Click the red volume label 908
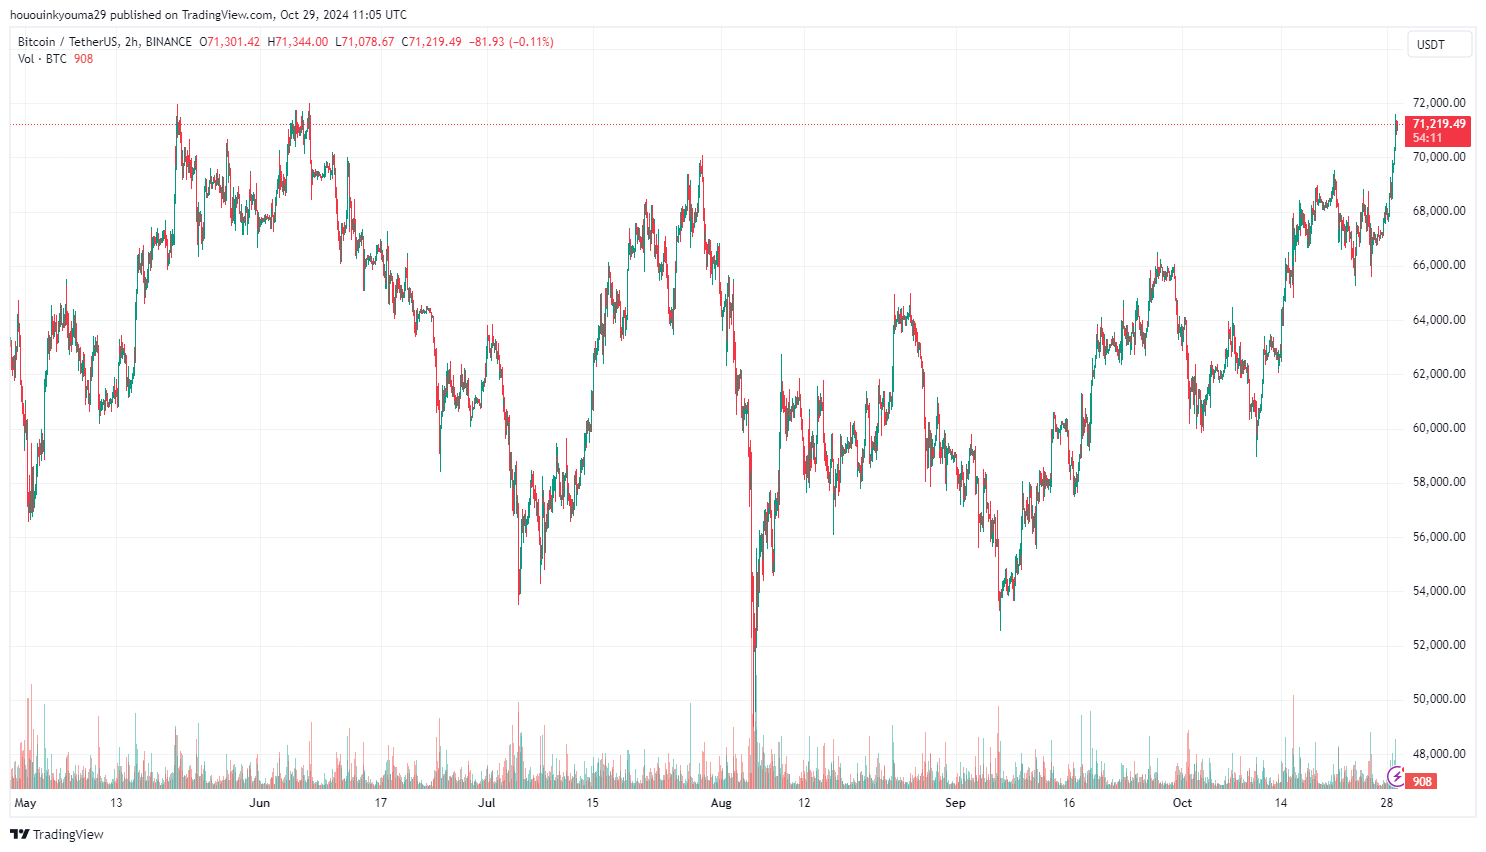The image size is (1486, 852). (x=1422, y=781)
